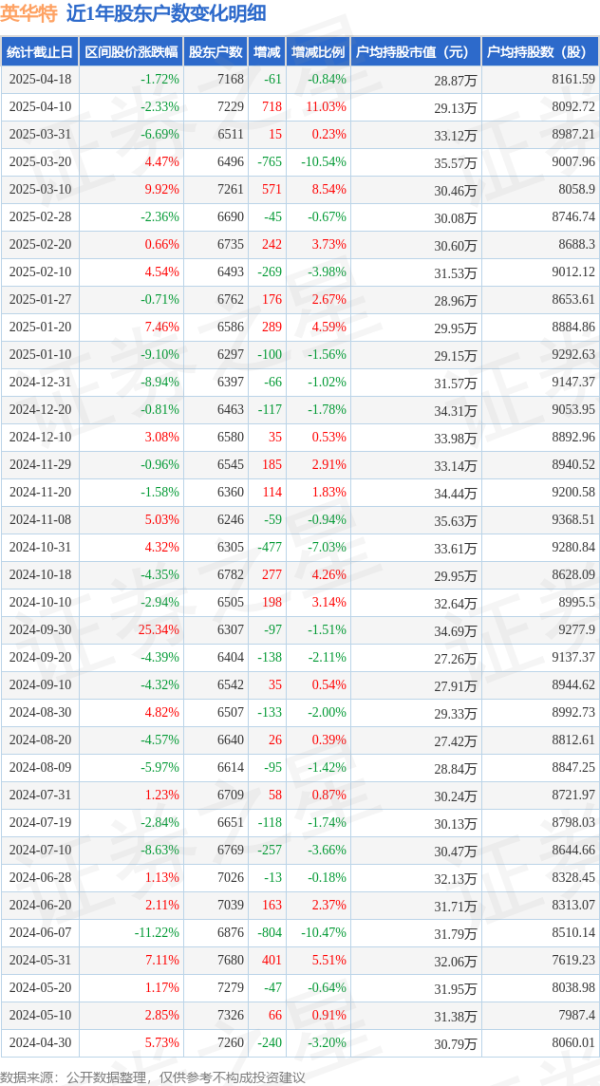
Task: Click the change value 718
Action: (x=272, y=107)
